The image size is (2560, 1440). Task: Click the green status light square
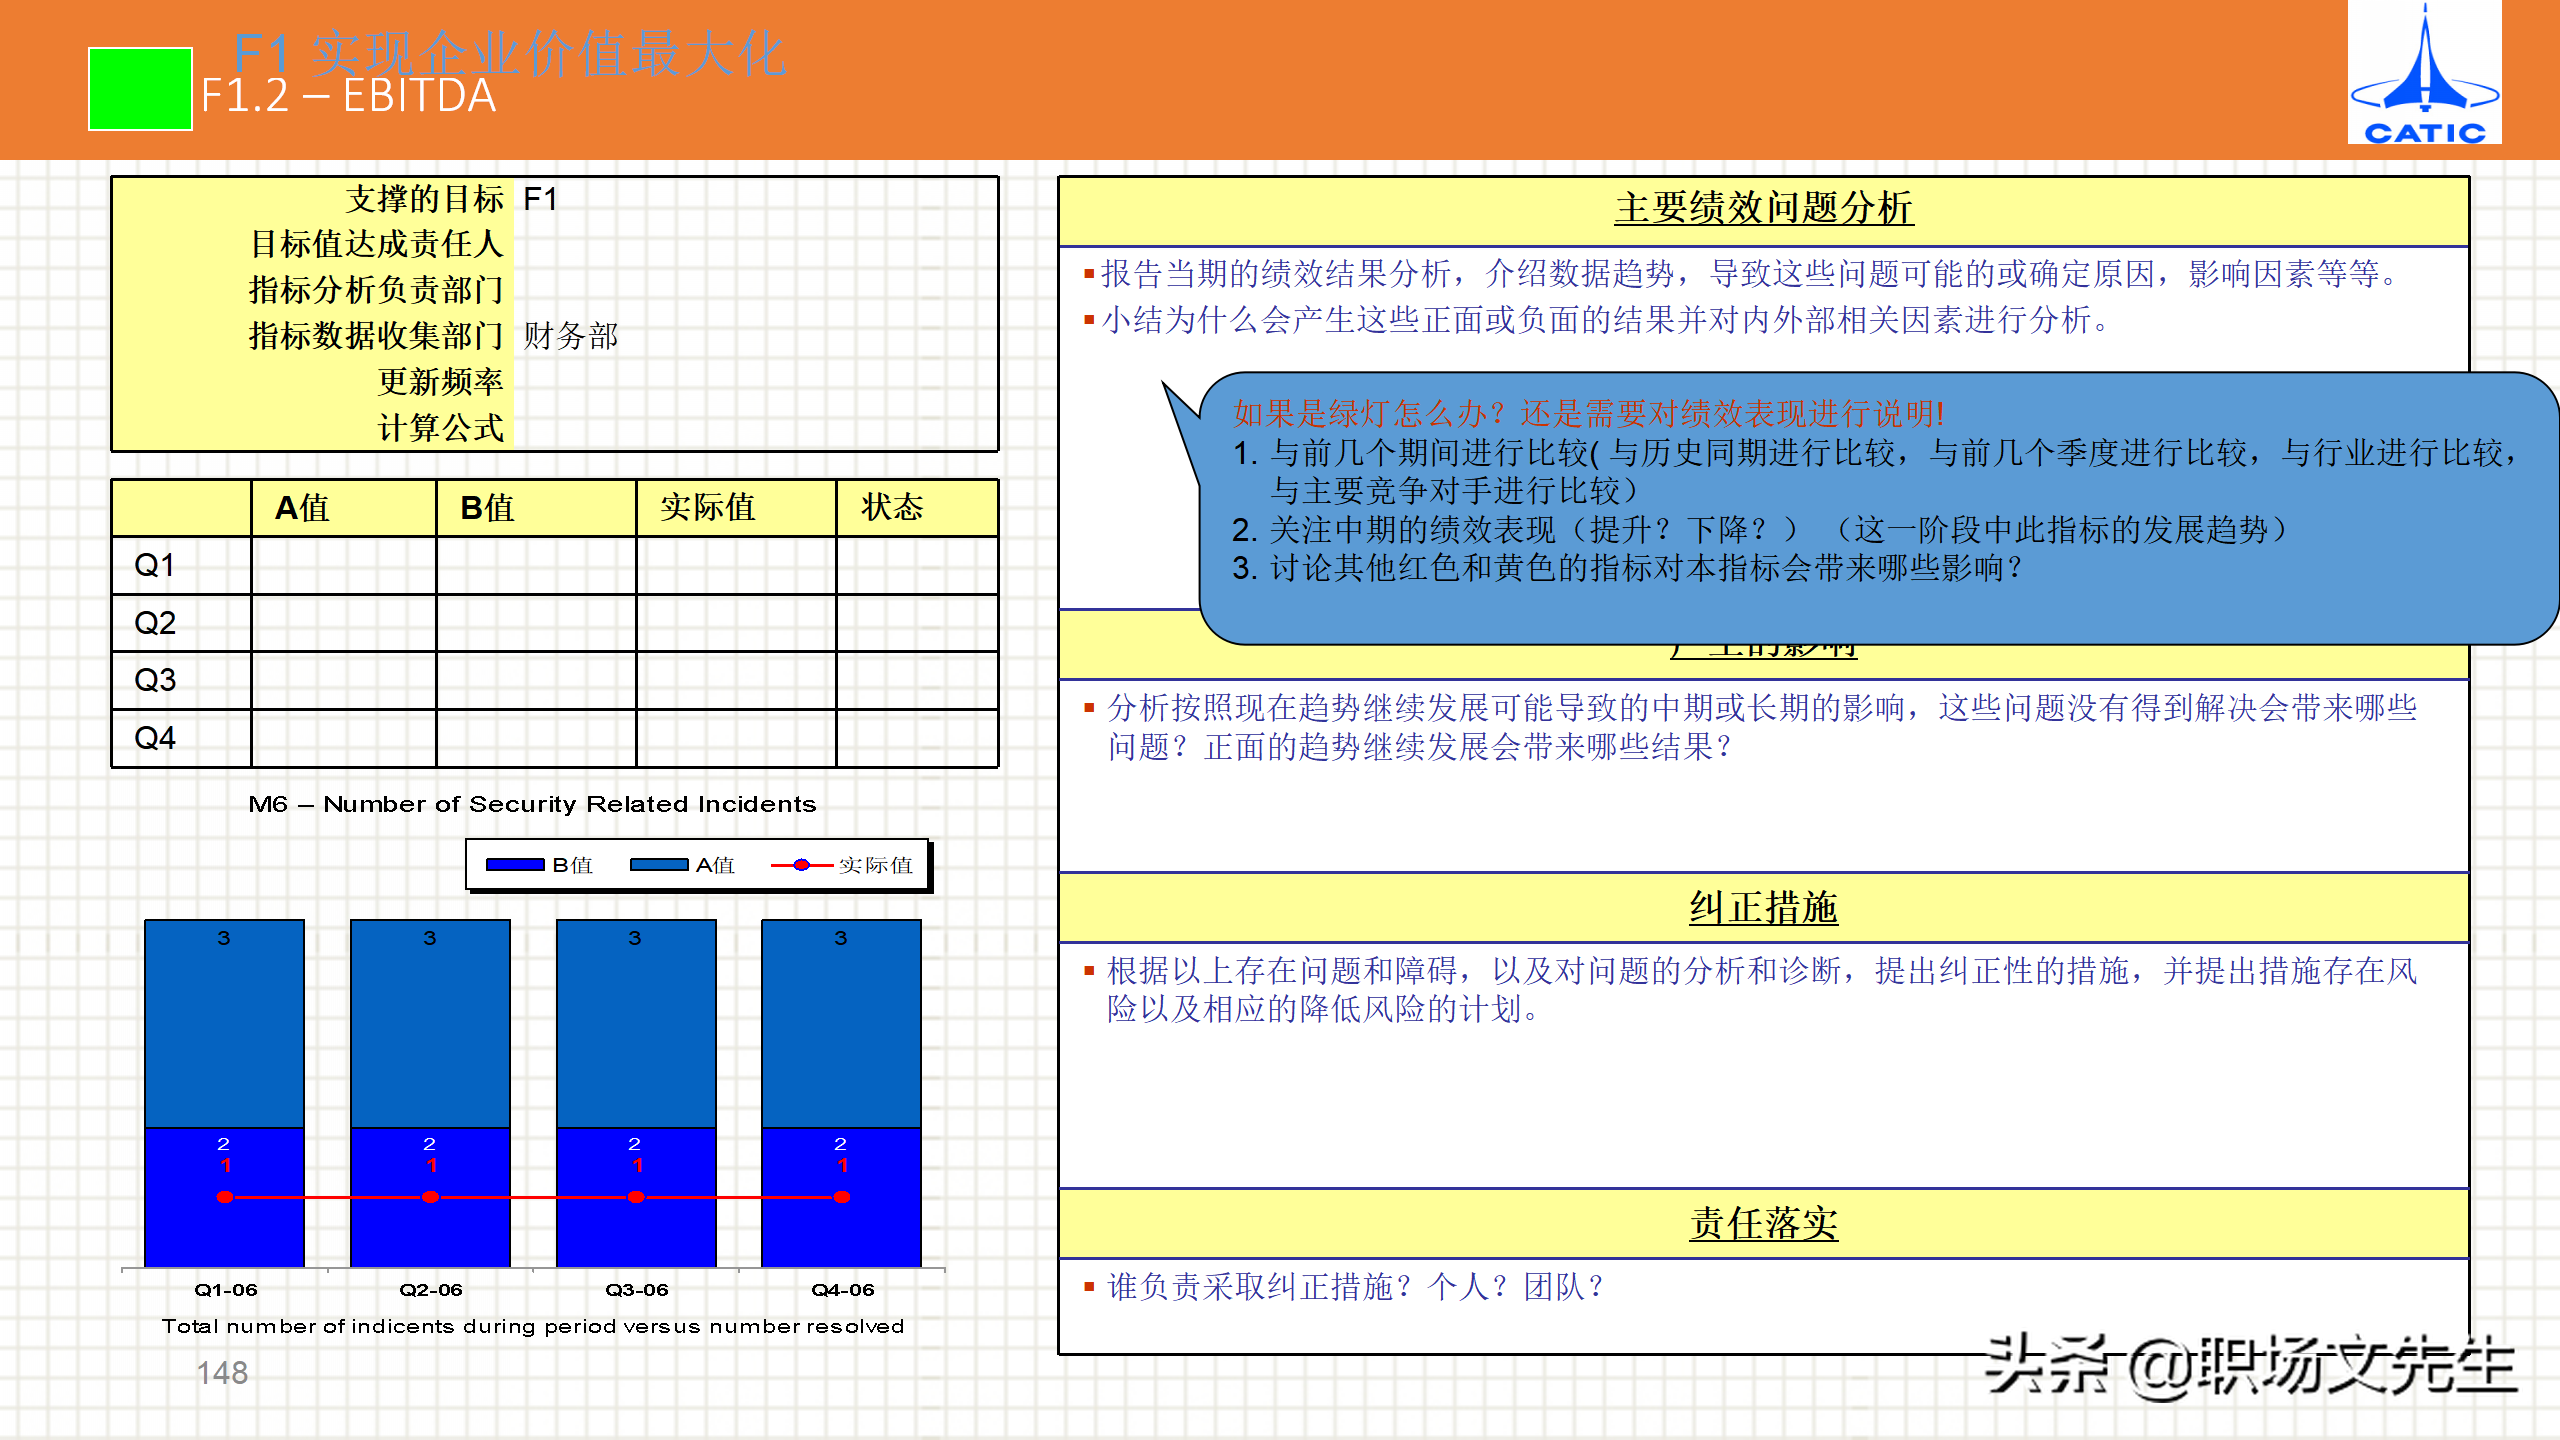tap(140, 89)
